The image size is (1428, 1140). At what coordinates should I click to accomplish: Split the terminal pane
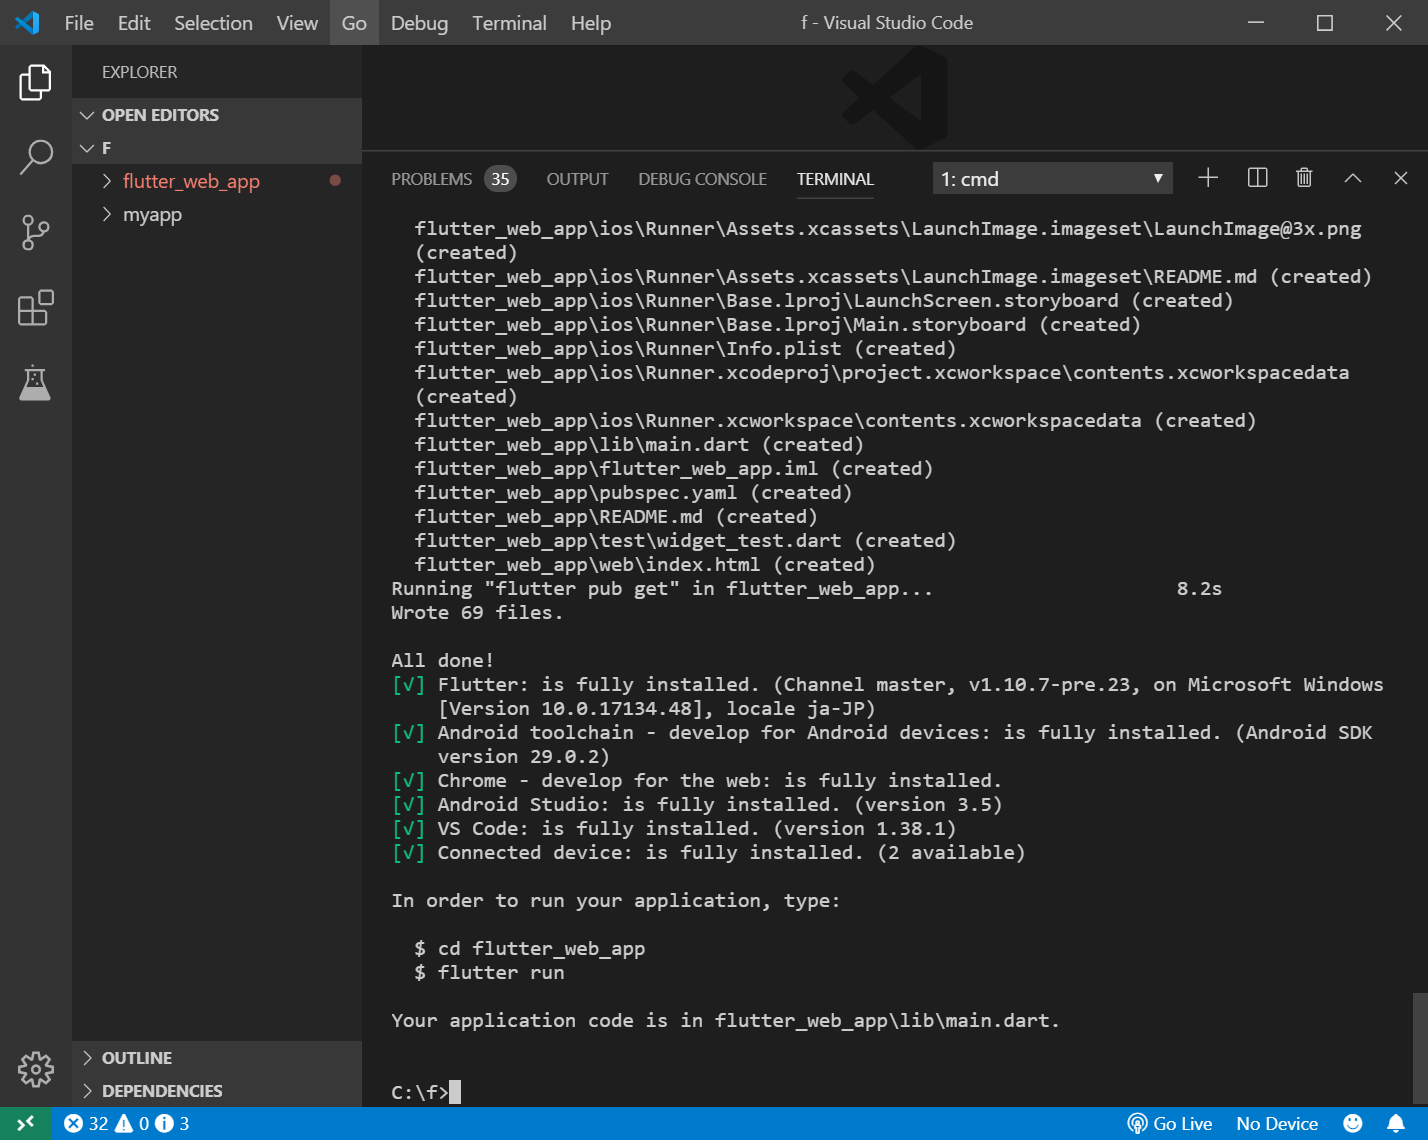pyautogui.click(x=1257, y=178)
